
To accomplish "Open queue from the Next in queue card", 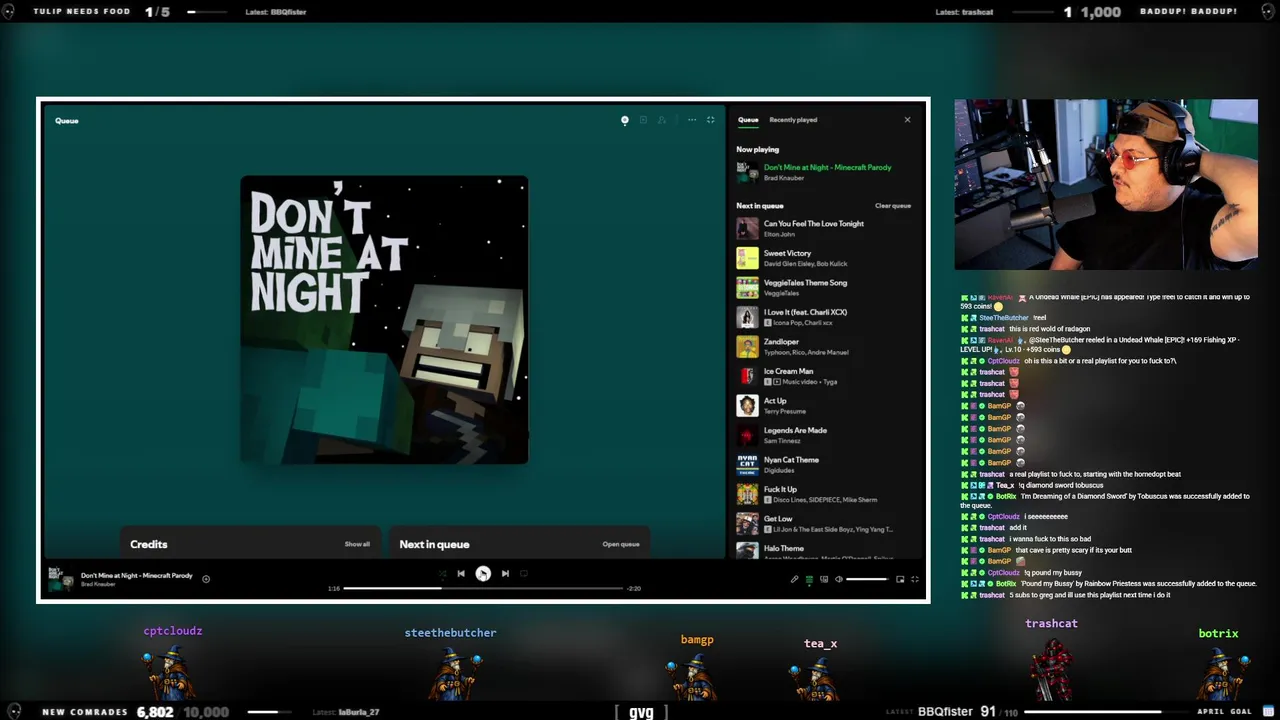I will pyautogui.click(x=620, y=544).
